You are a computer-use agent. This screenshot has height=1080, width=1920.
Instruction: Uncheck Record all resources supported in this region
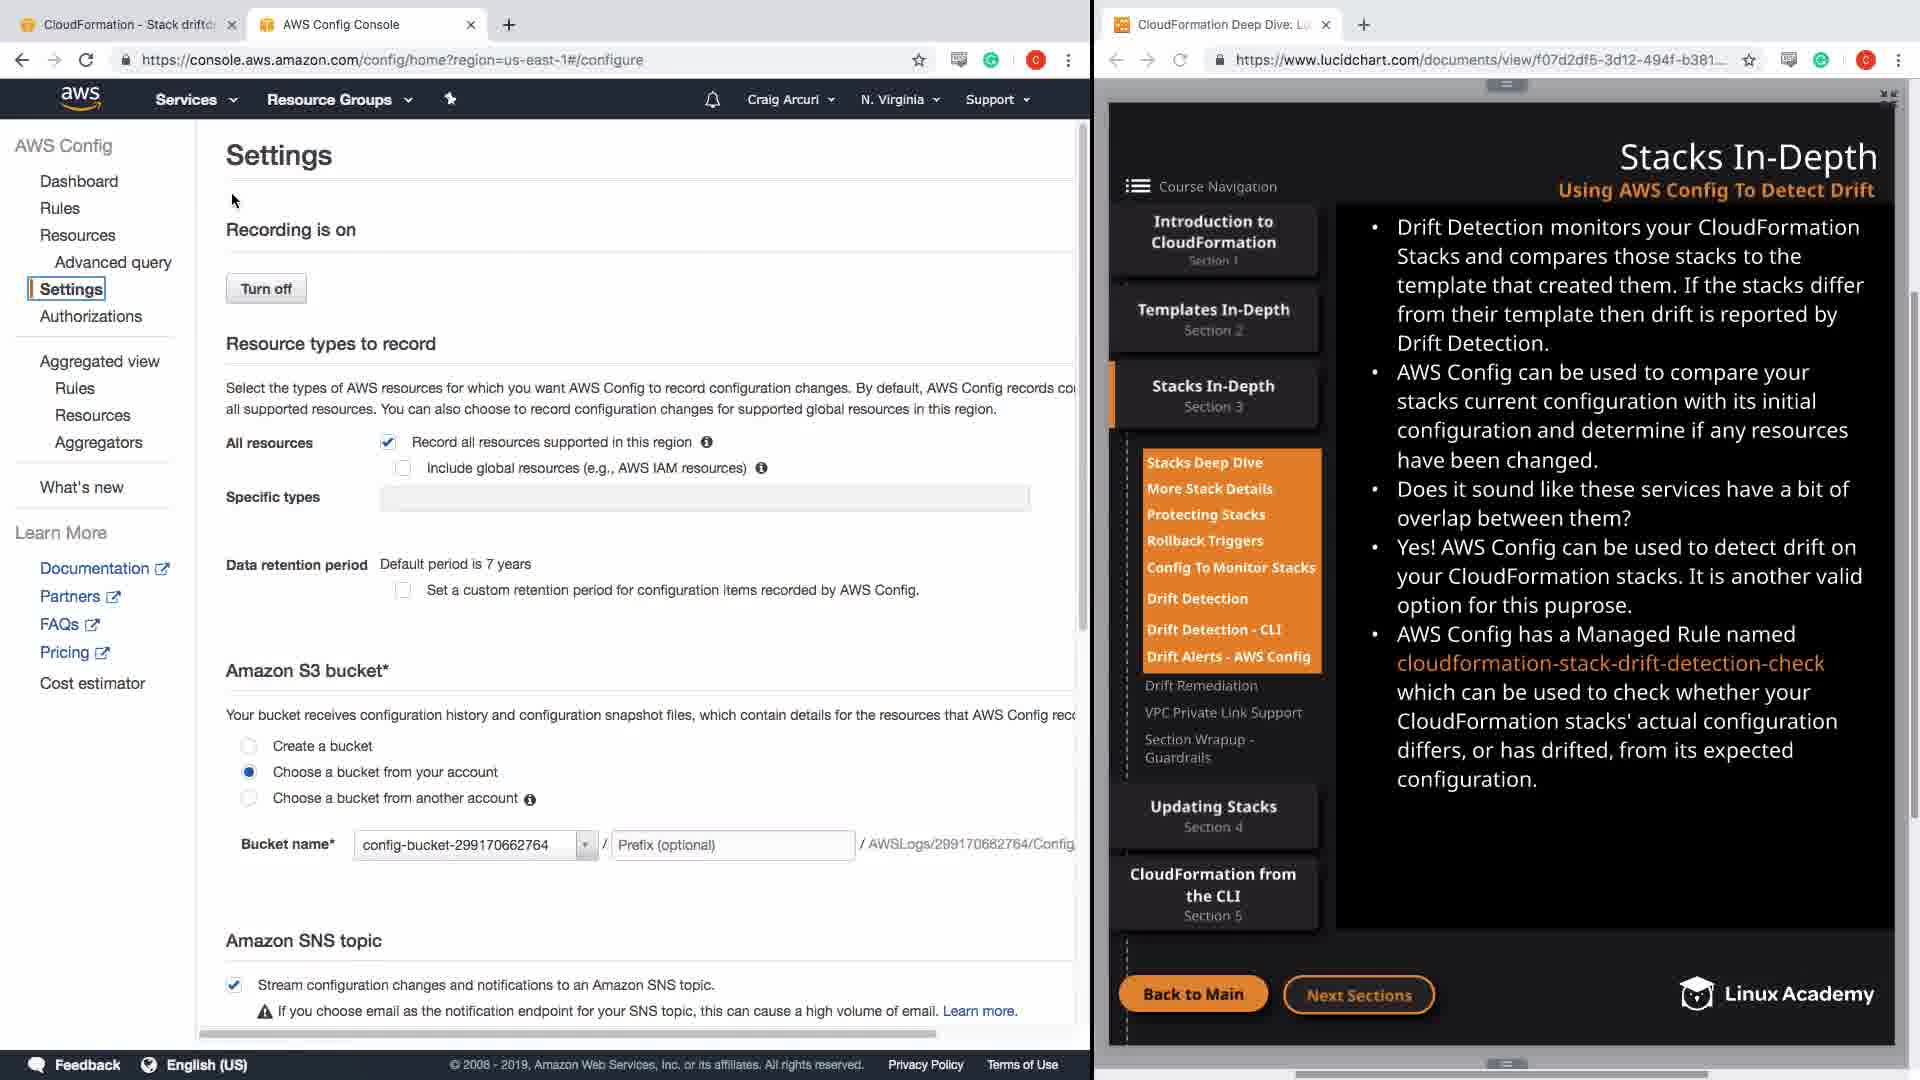coord(388,442)
